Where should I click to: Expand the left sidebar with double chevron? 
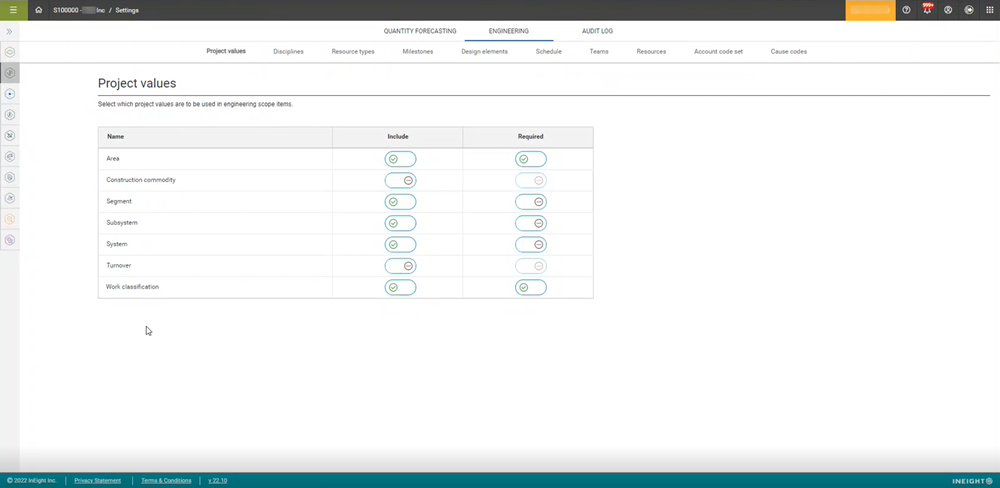tap(10, 32)
